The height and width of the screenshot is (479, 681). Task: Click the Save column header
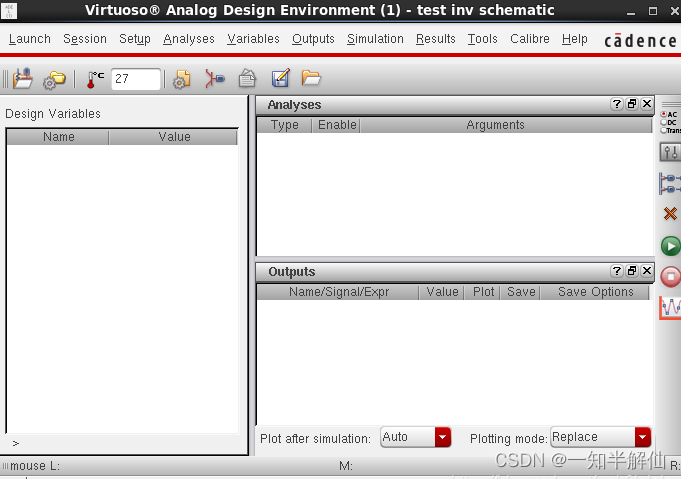(521, 292)
